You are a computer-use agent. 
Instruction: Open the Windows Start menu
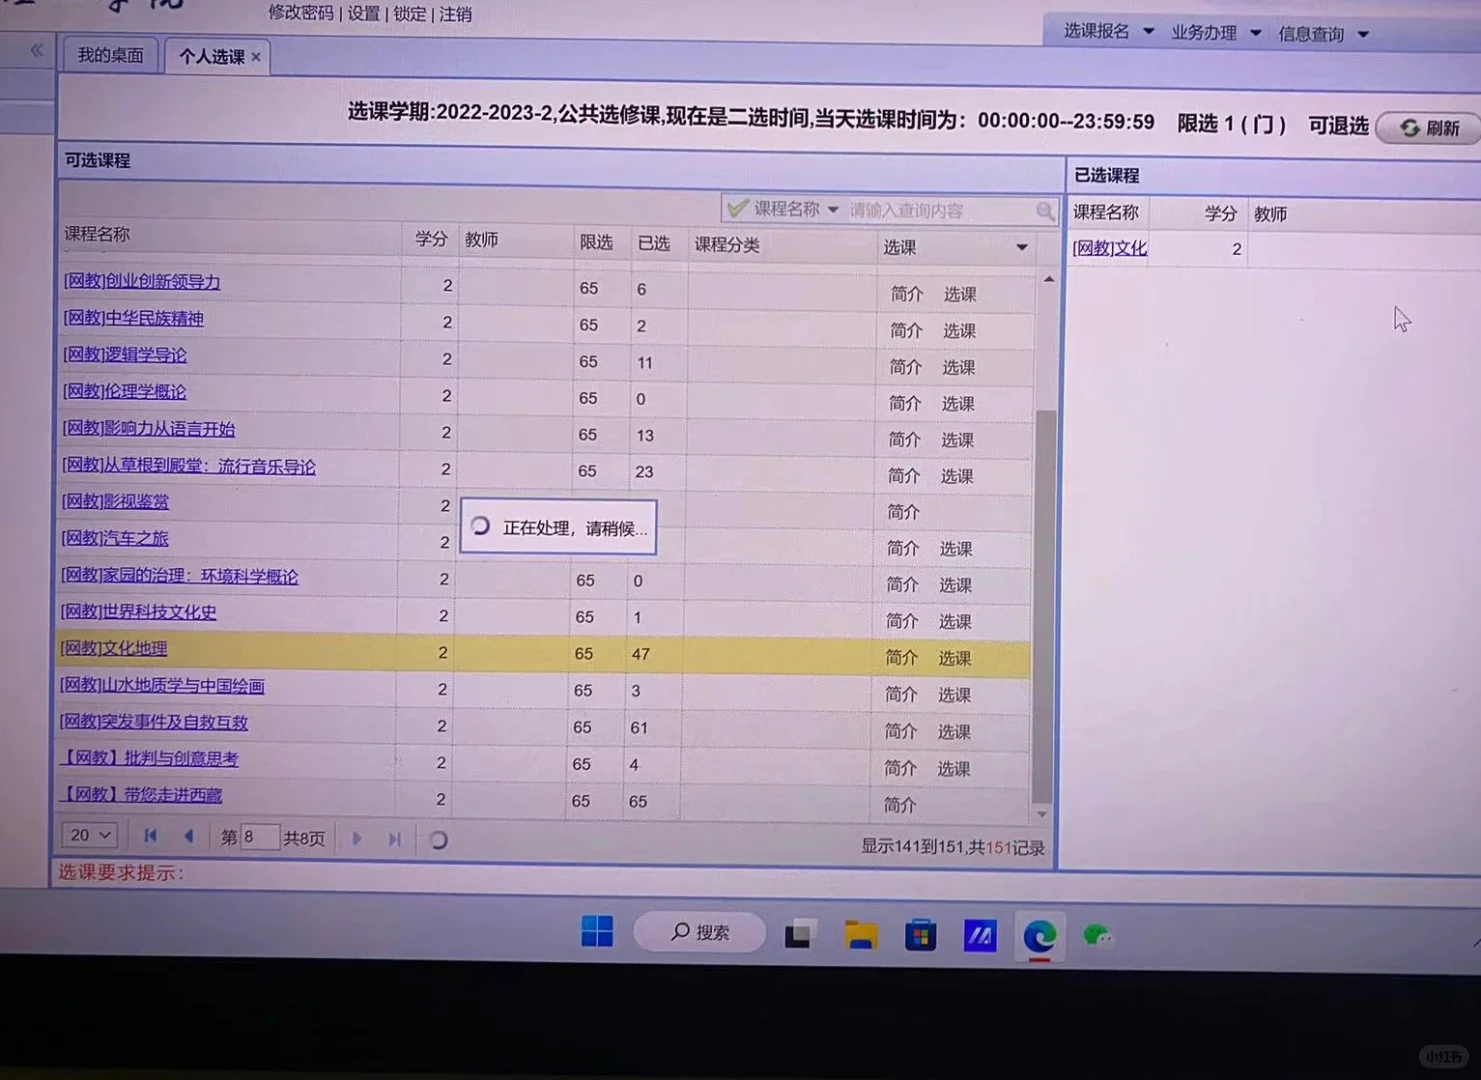tap(597, 932)
